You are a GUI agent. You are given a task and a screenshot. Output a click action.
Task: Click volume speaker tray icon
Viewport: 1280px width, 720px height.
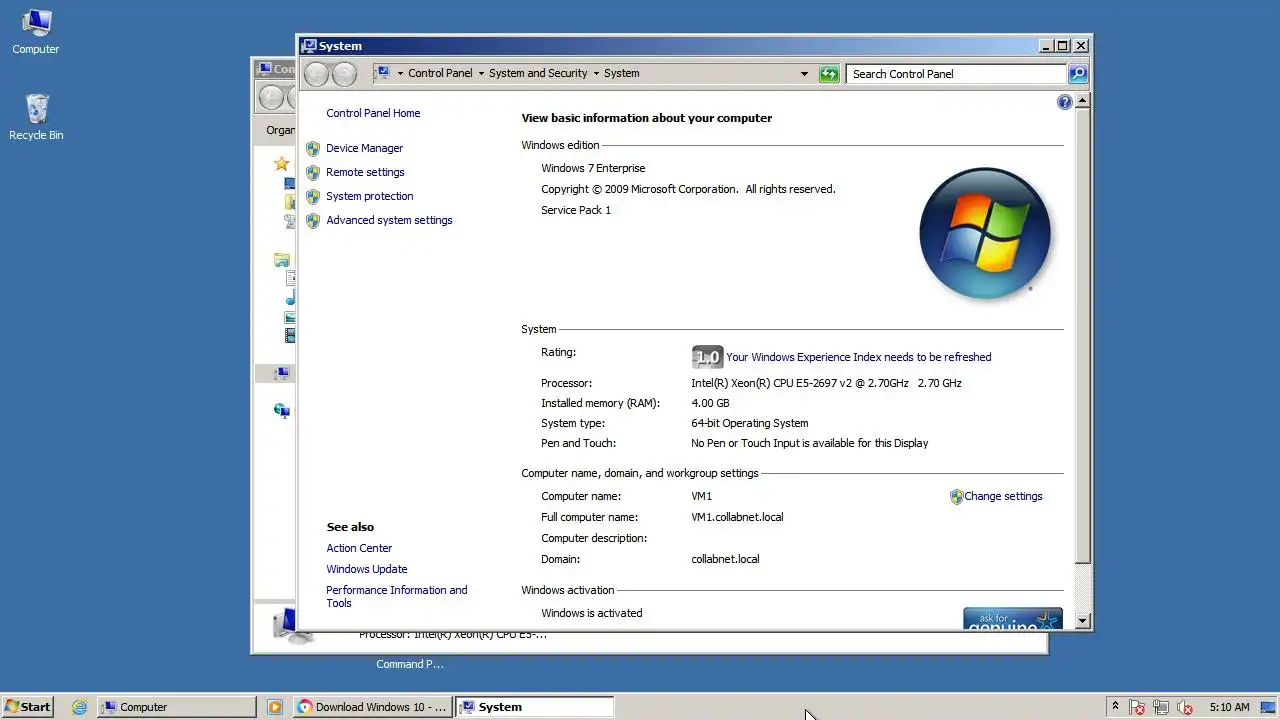point(1185,707)
